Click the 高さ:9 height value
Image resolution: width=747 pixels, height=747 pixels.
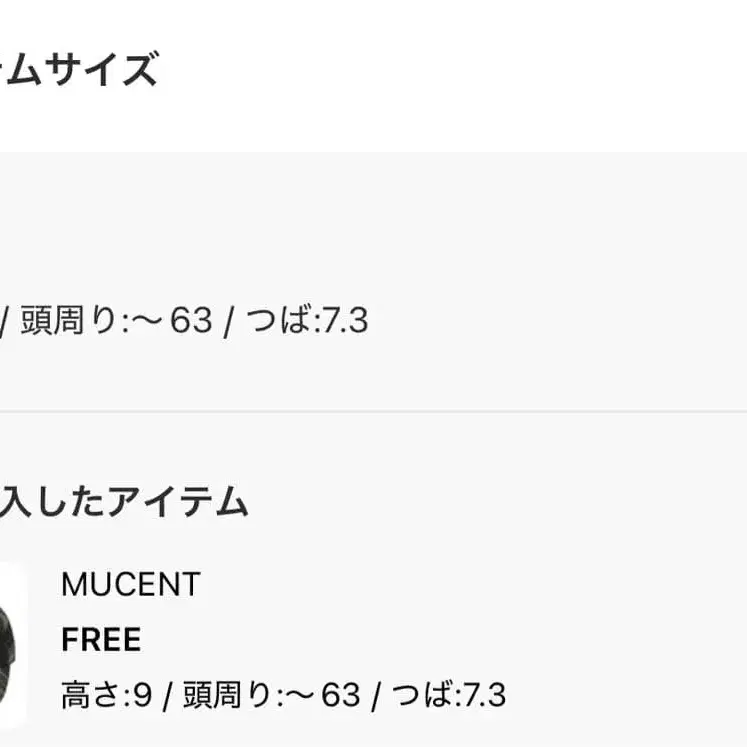point(106,694)
